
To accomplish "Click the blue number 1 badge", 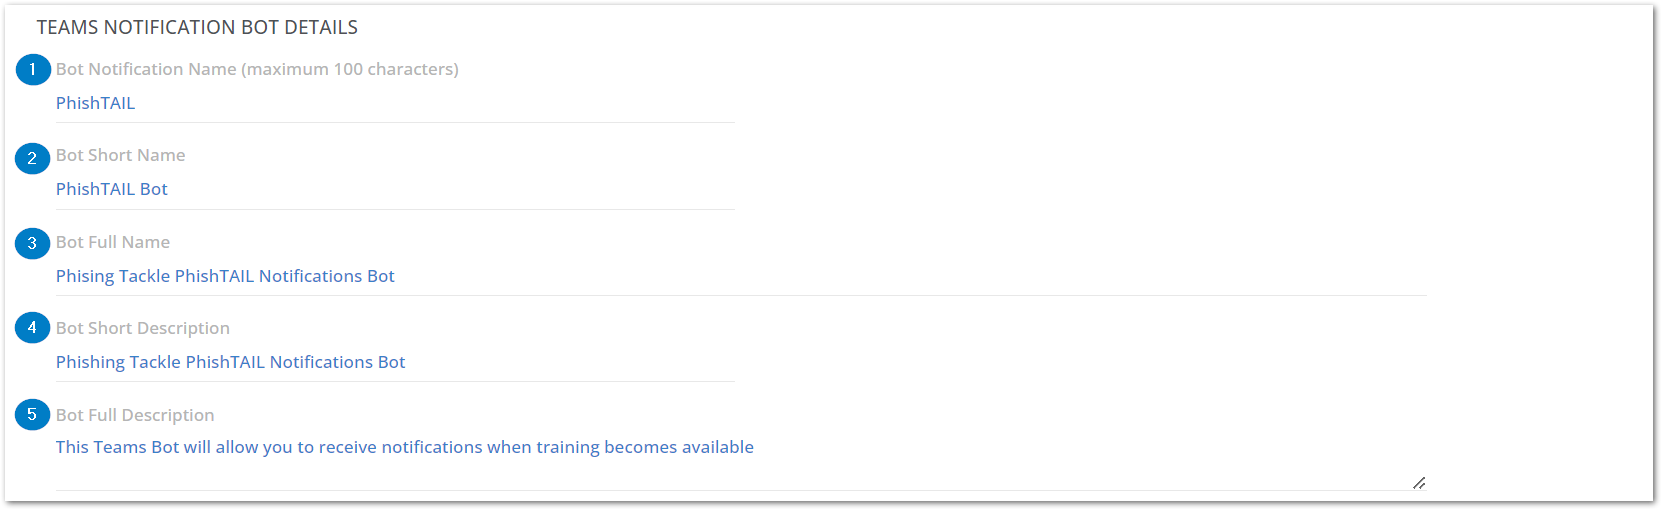I will 33,69.
